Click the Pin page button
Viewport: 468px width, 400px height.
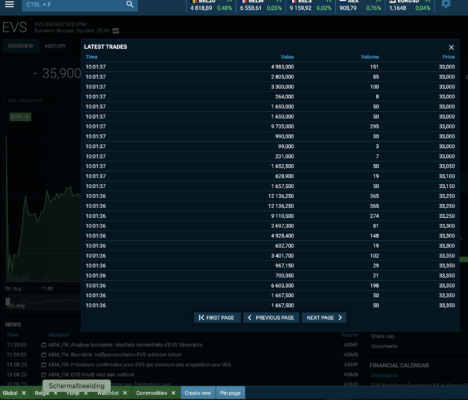tap(230, 393)
